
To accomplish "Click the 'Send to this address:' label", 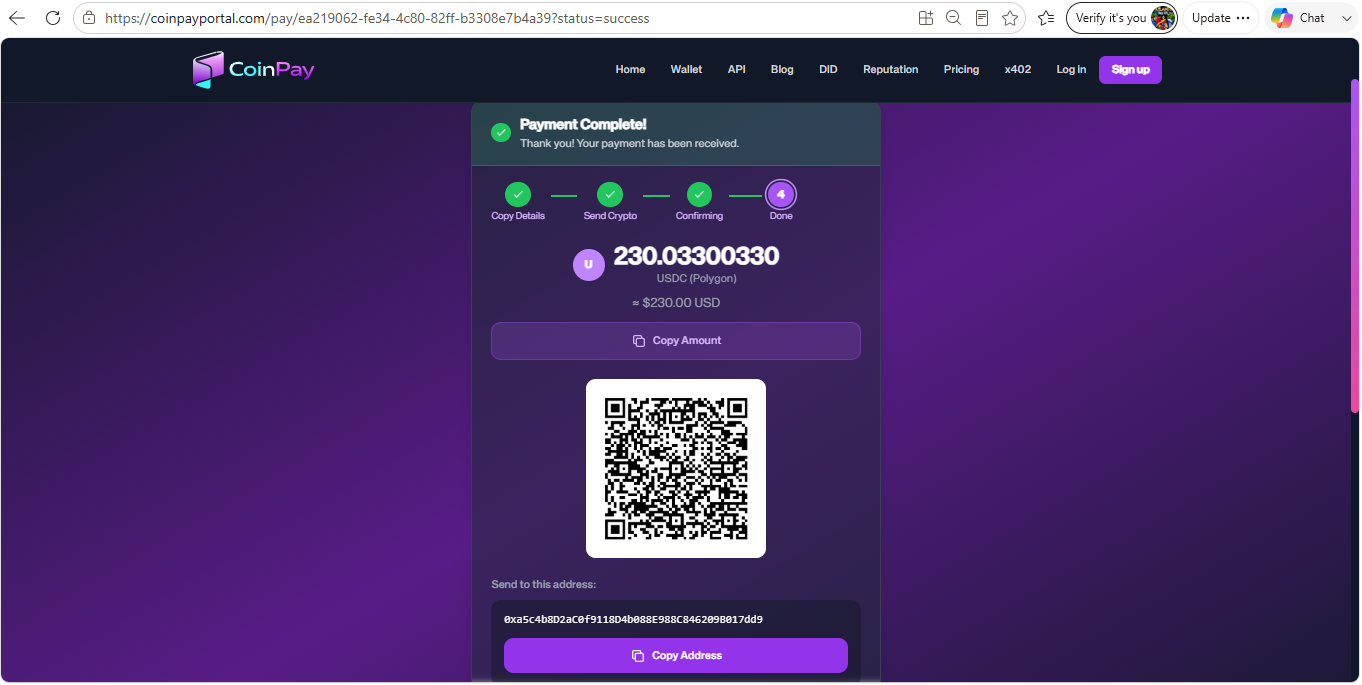I will click(544, 585).
